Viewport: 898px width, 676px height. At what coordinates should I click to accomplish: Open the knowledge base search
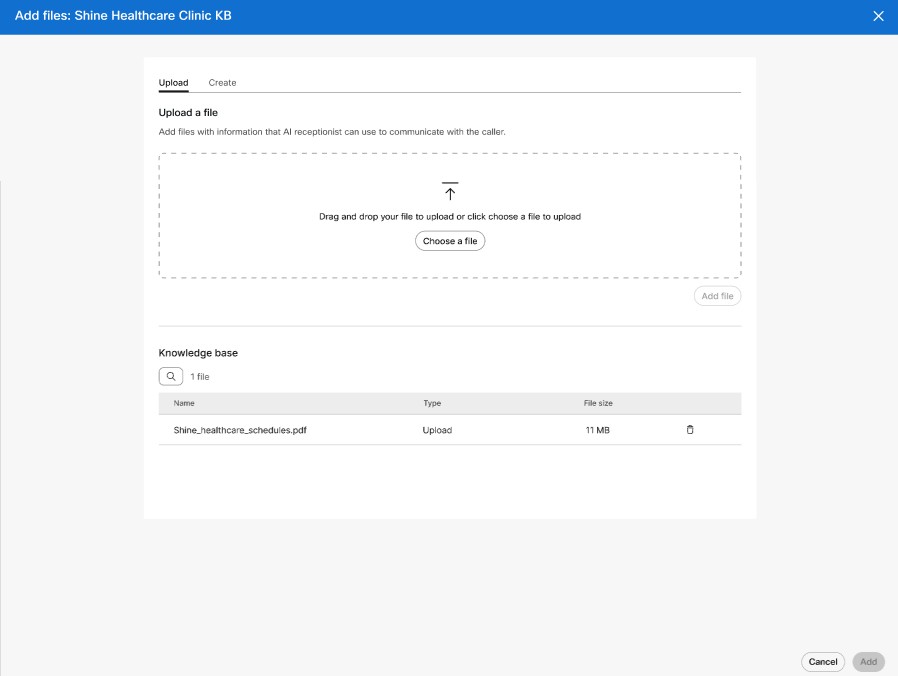(171, 376)
